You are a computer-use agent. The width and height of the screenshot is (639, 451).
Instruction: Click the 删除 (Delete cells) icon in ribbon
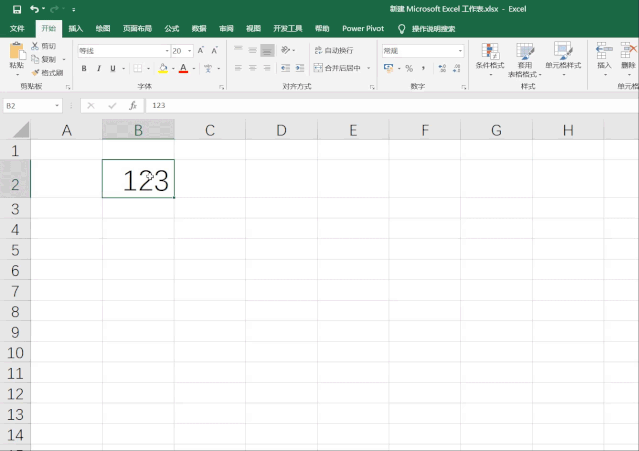point(628,51)
